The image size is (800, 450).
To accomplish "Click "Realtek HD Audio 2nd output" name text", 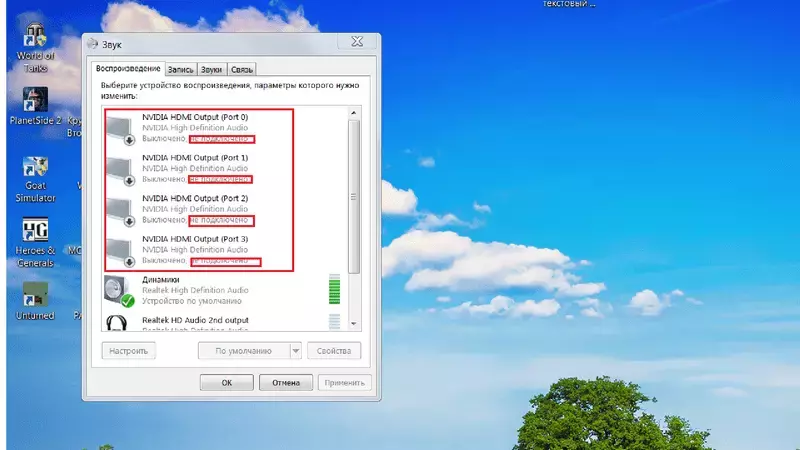I will pyautogui.click(x=195, y=320).
